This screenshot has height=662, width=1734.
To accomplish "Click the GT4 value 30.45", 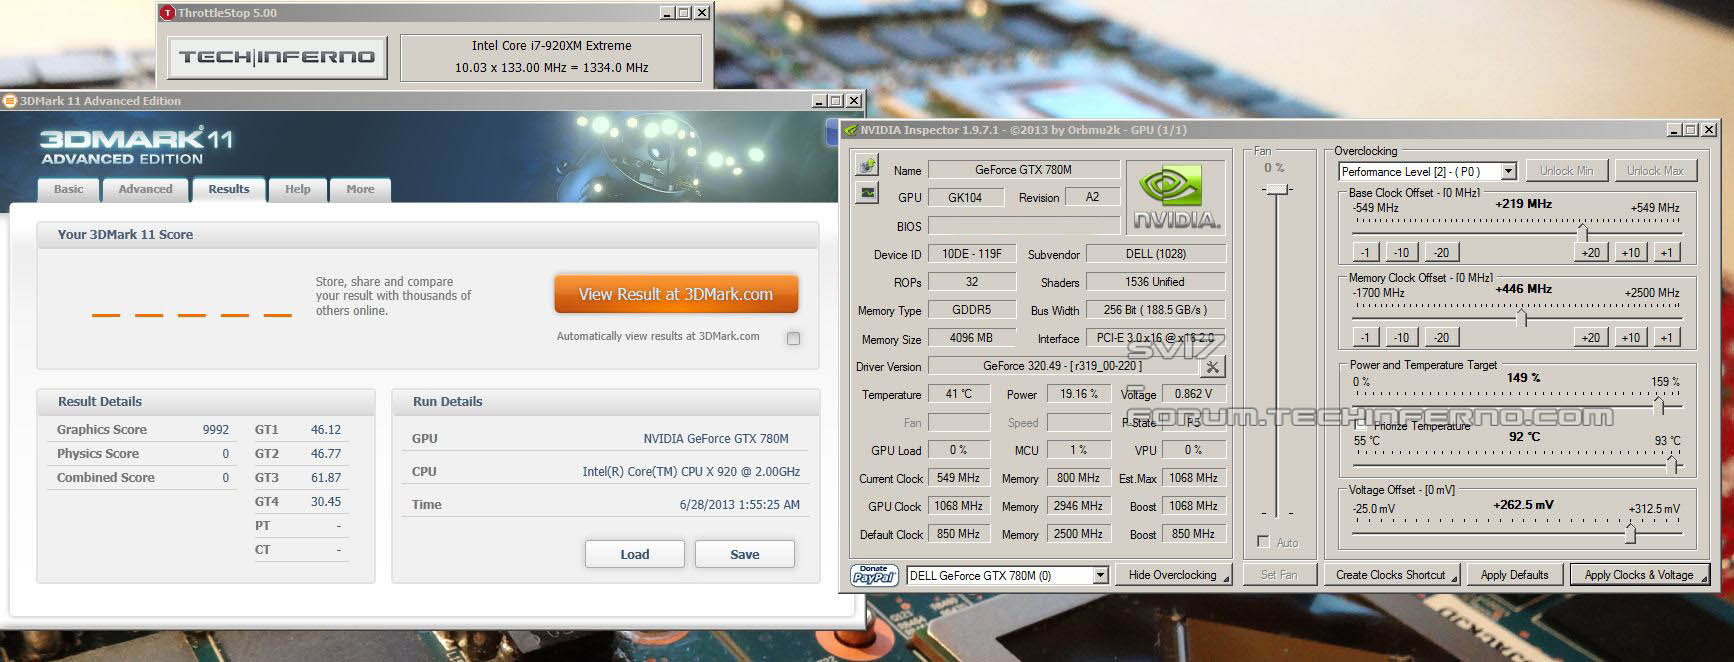I will pyautogui.click(x=326, y=502).
